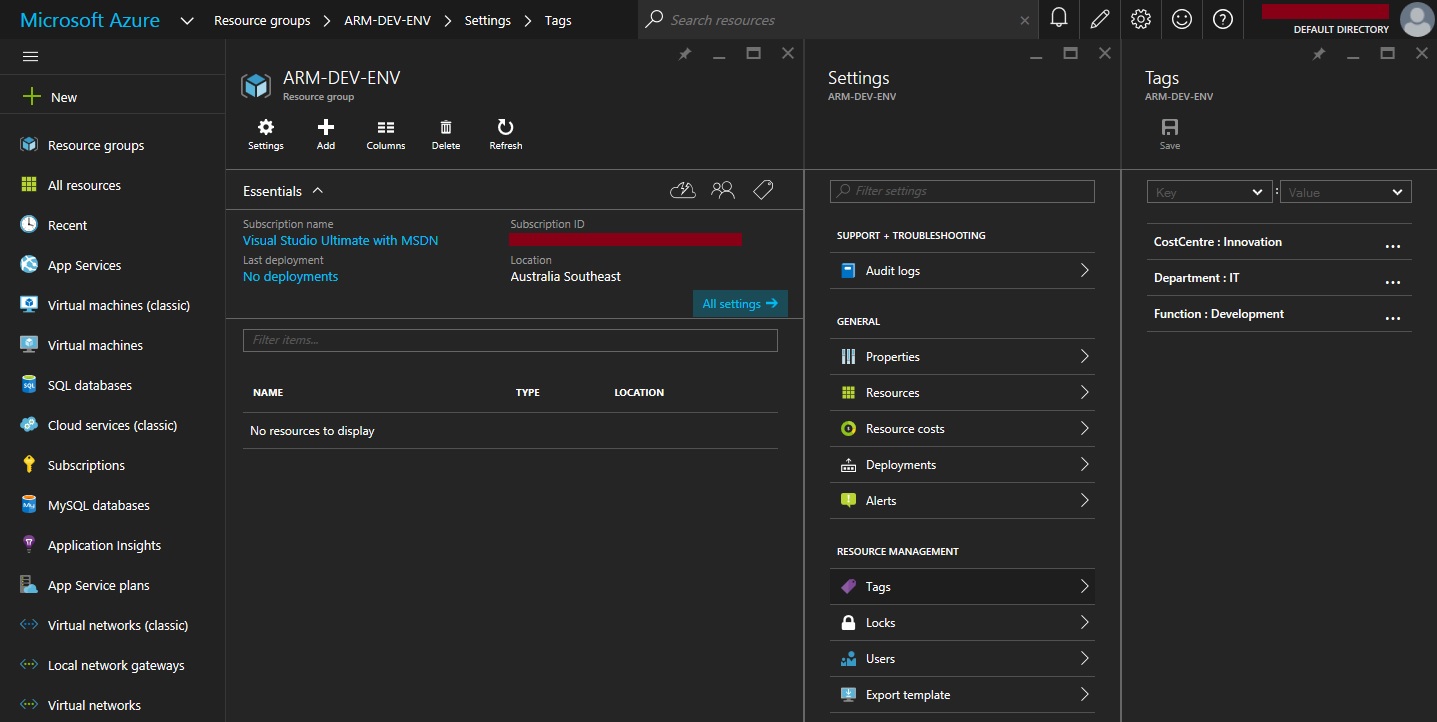The width and height of the screenshot is (1437, 722).
Task: Open Visual Studio Ultimate with MSDN subscription link
Action: 340,240
